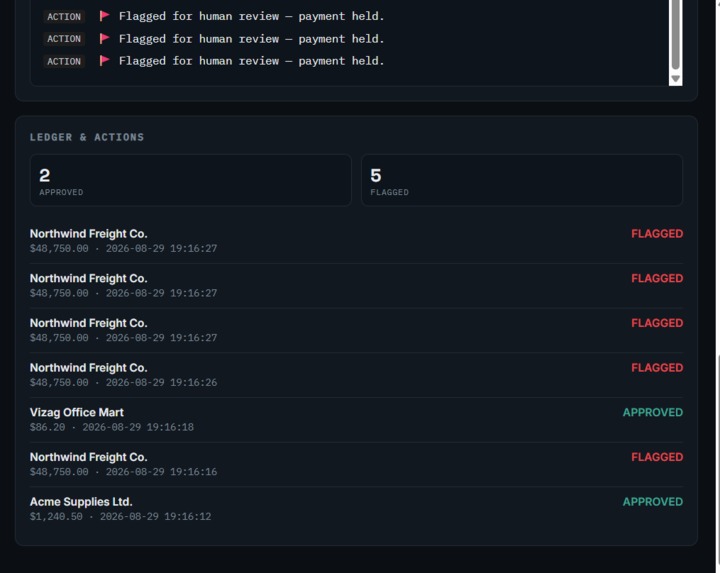The image size is (720, 573).
Task: Open the Acme Supplies Ltd. ledger entry
Action: [x=356, y=509]
